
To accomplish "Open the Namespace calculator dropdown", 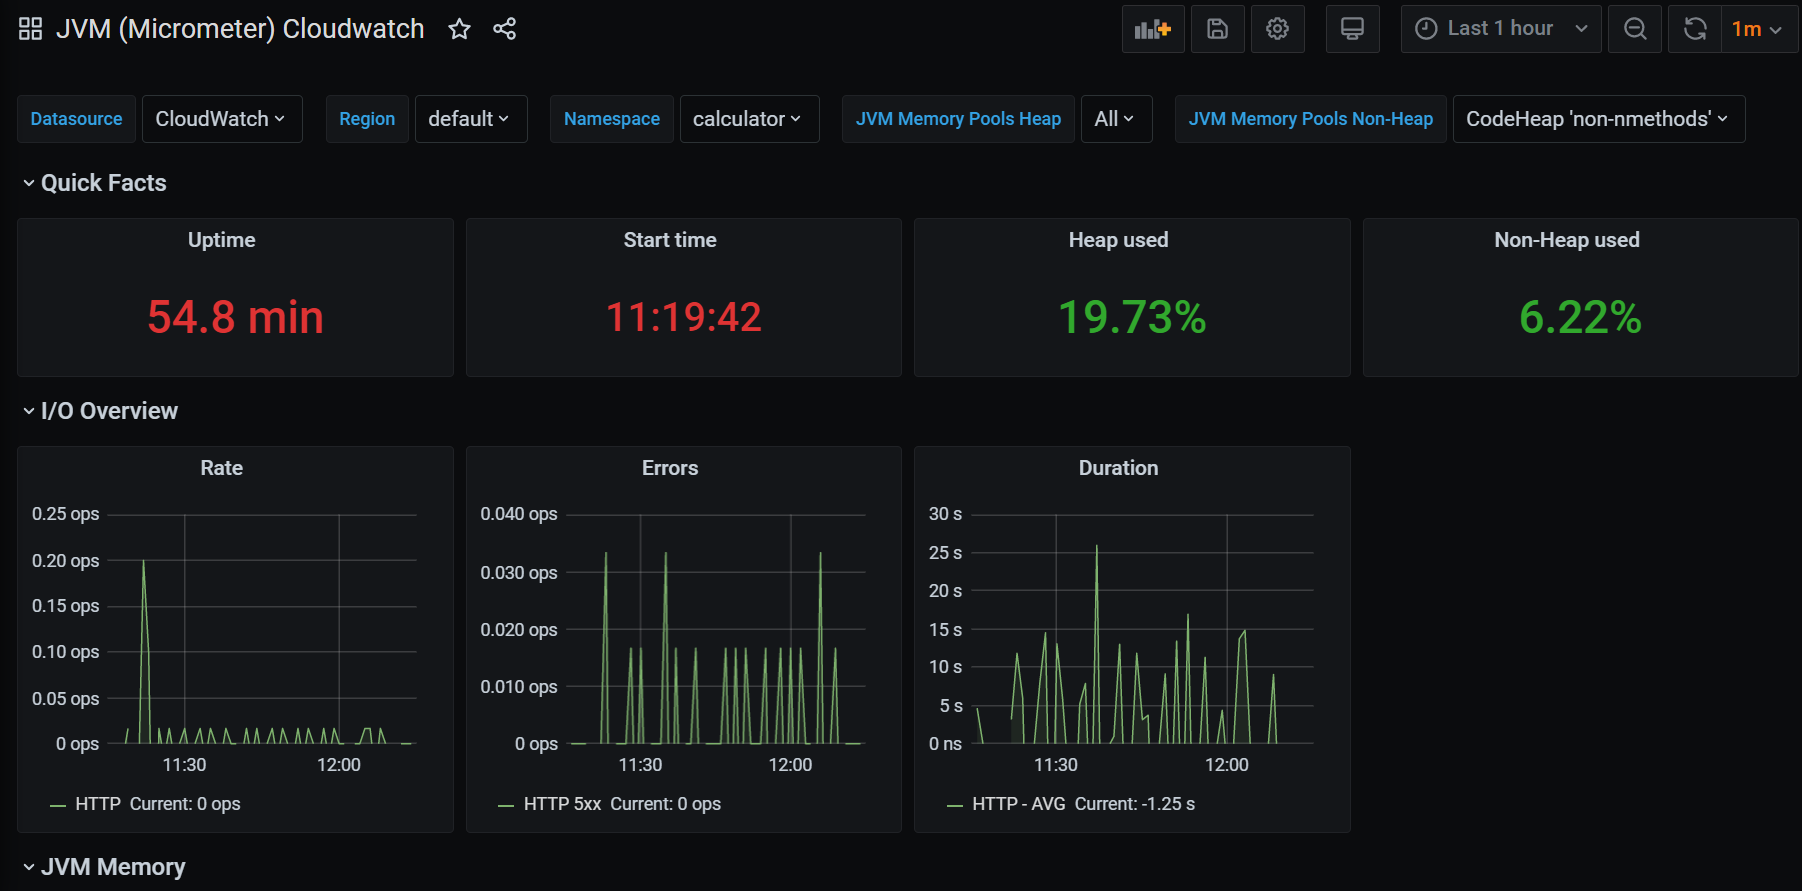I will click(x=748, y=119).
